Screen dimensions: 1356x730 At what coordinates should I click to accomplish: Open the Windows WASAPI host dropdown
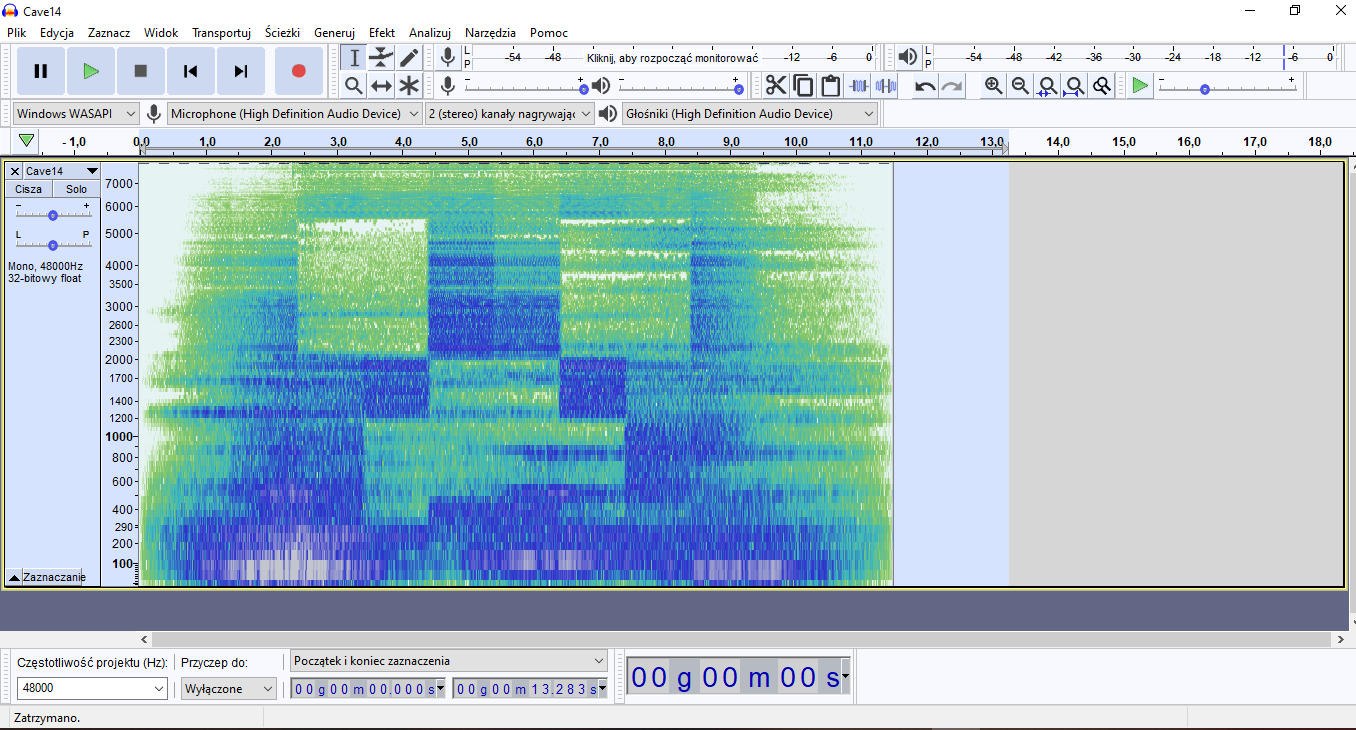pos(76,114)
